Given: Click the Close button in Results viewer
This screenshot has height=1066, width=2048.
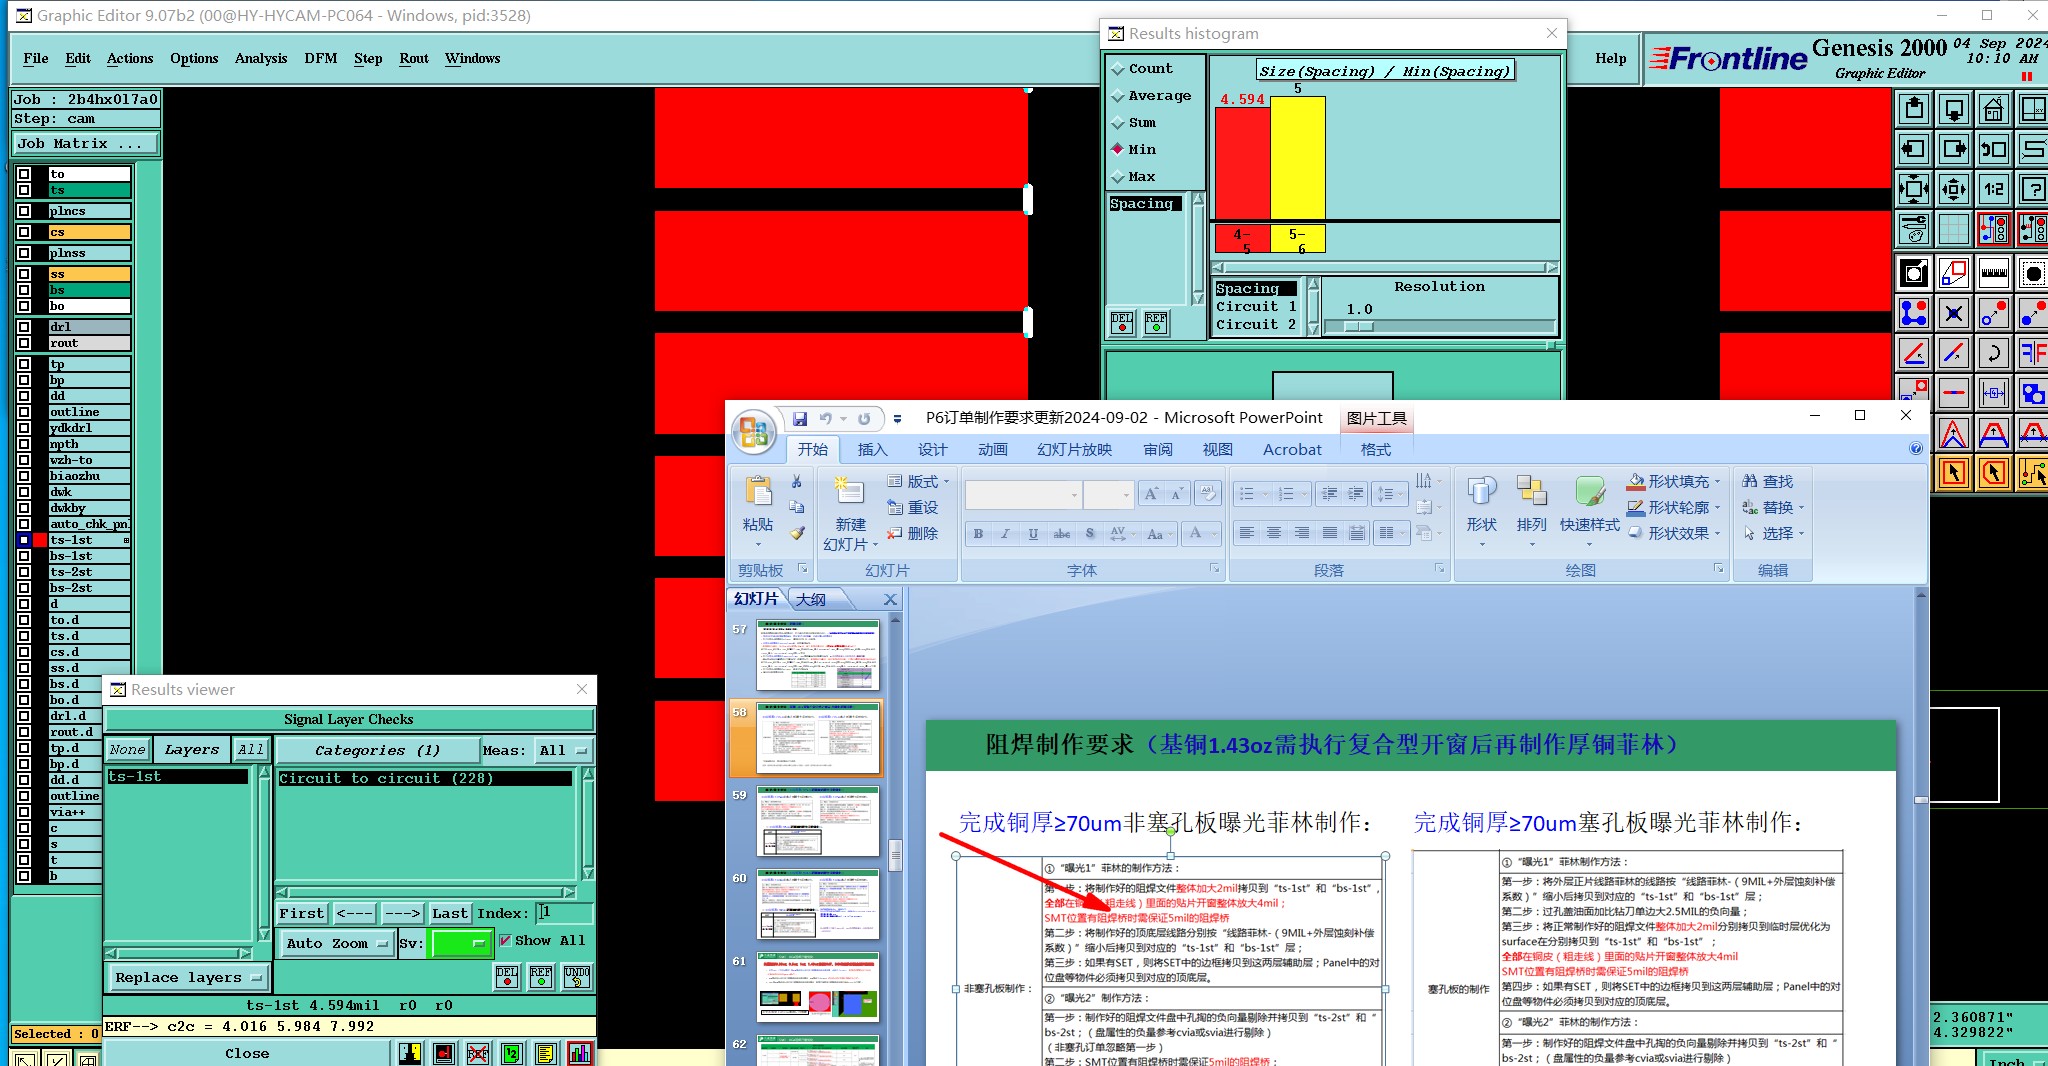Looking at the screenshot, I should pos(247,1053).
